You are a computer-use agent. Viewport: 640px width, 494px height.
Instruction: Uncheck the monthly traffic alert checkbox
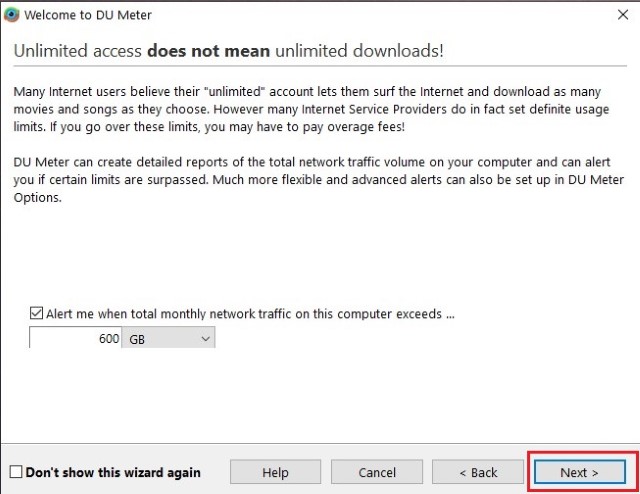(x=36, y=313)
